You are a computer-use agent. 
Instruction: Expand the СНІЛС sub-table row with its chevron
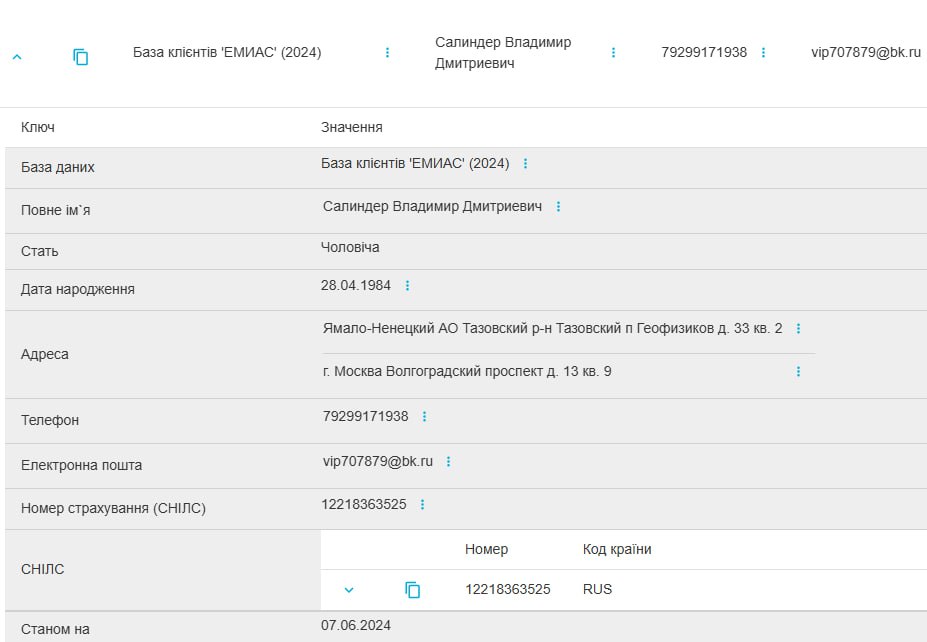[349, 590]
